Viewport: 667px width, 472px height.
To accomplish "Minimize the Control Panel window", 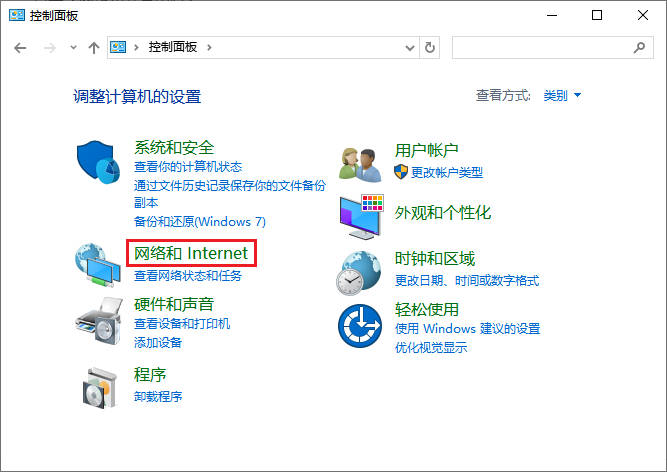I will [552, 15].
